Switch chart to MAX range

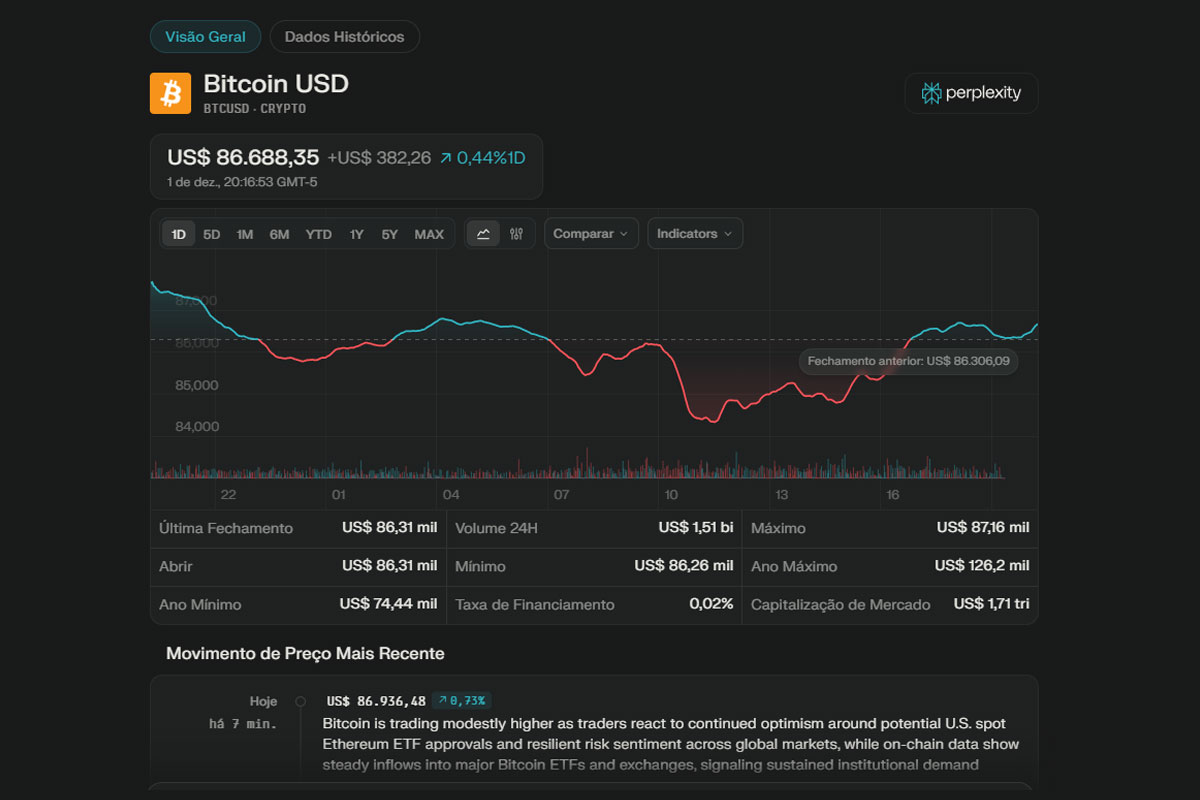click(429, 233)
